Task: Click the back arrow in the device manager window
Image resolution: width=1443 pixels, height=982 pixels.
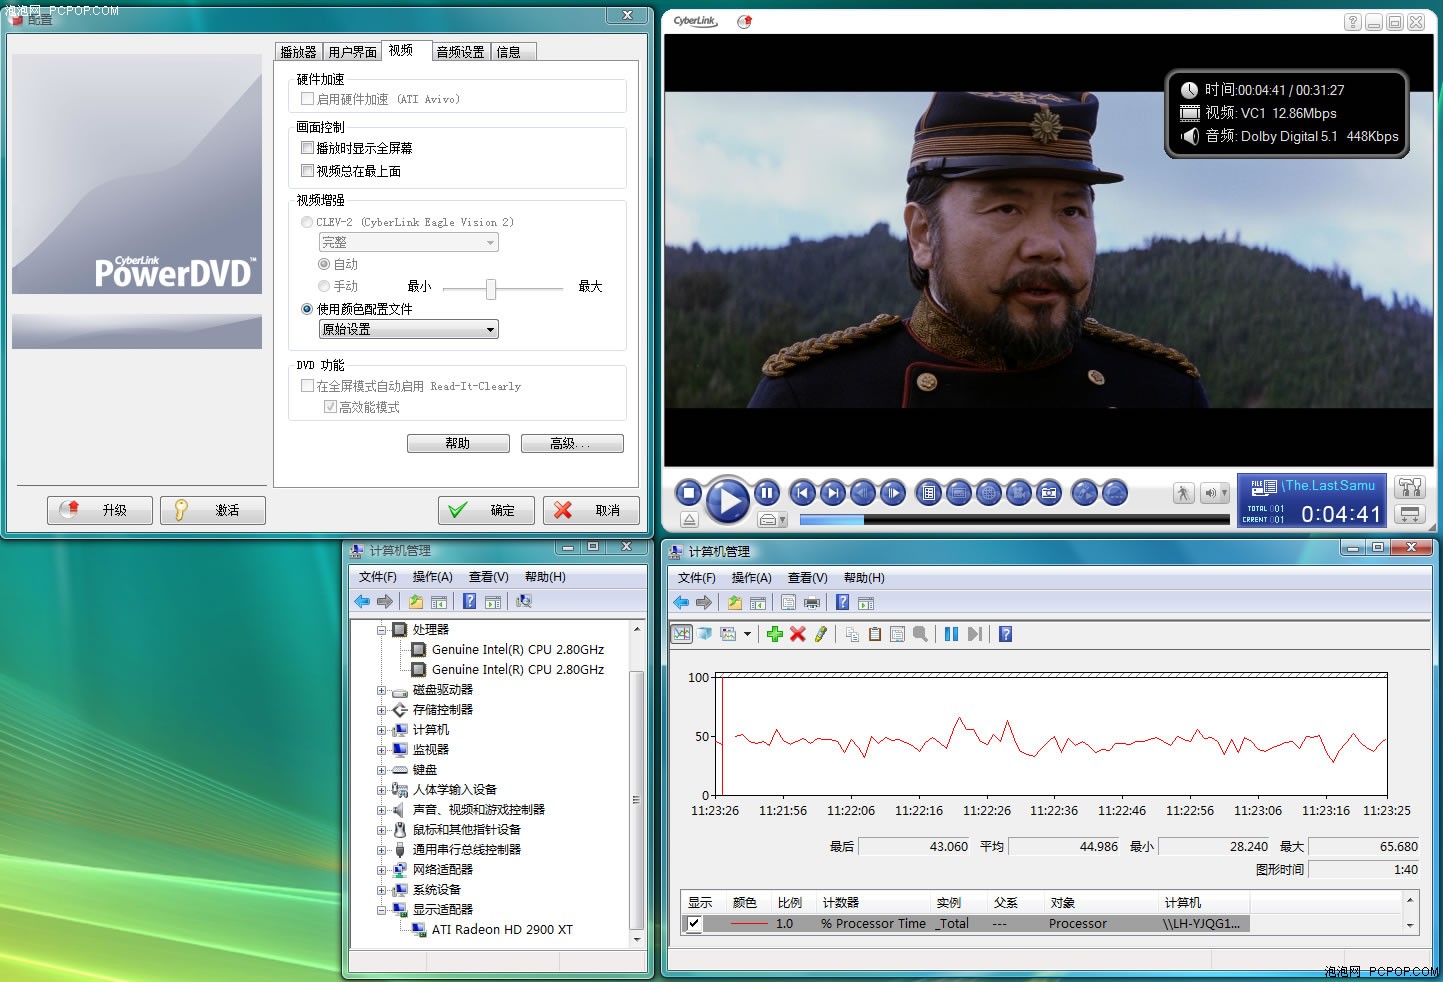Action: click(362, 601)
